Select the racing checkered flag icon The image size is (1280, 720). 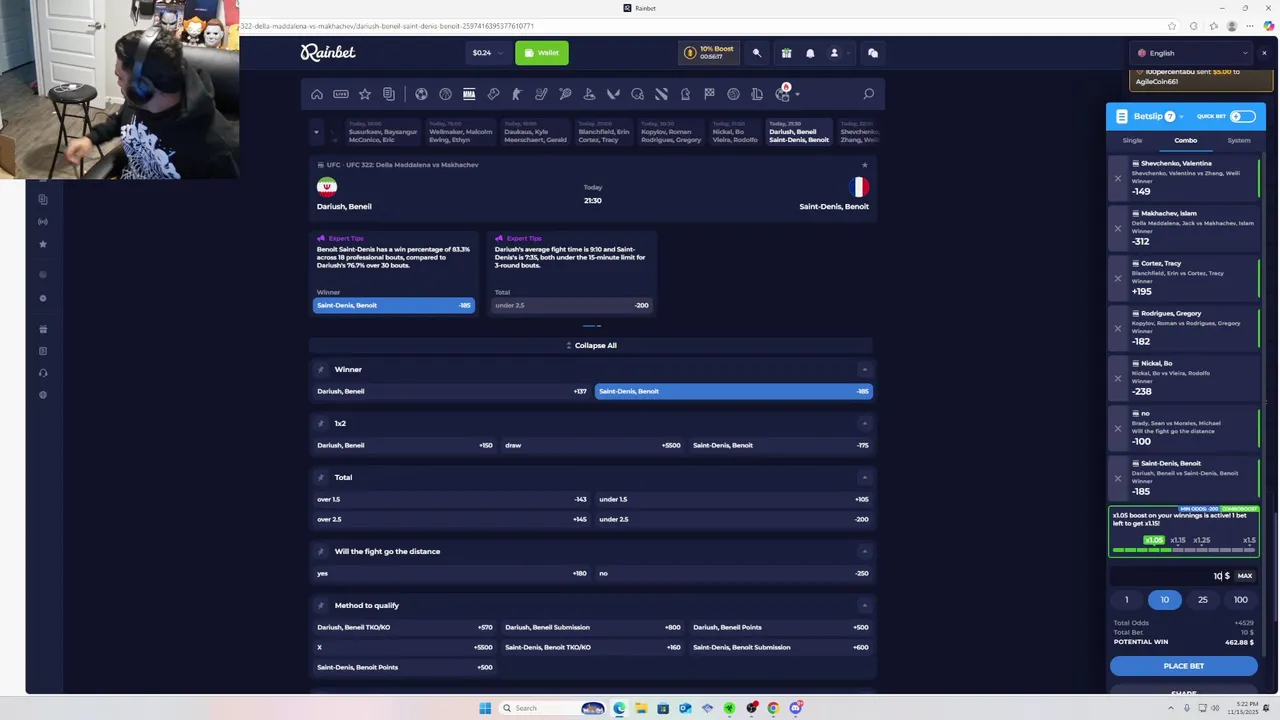[709, 94]
